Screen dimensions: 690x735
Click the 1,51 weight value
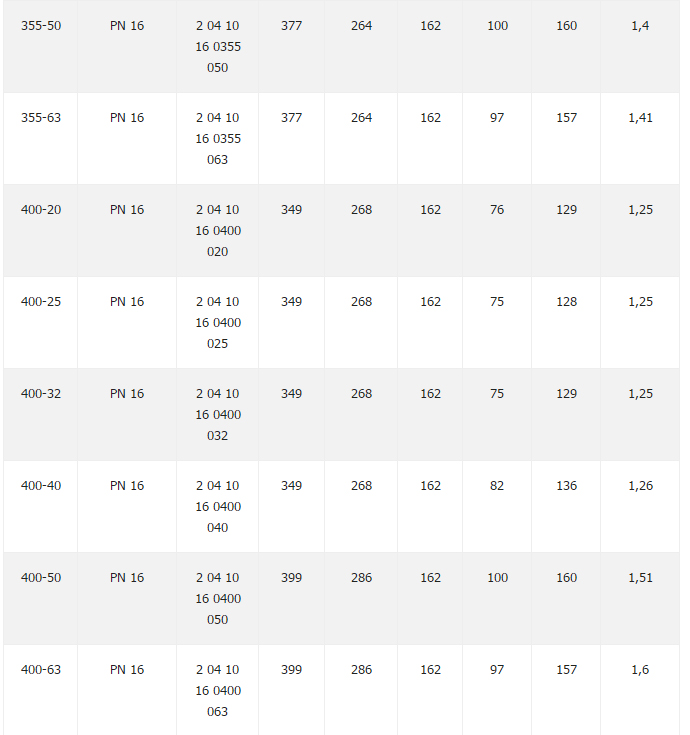tap(640, 578)
